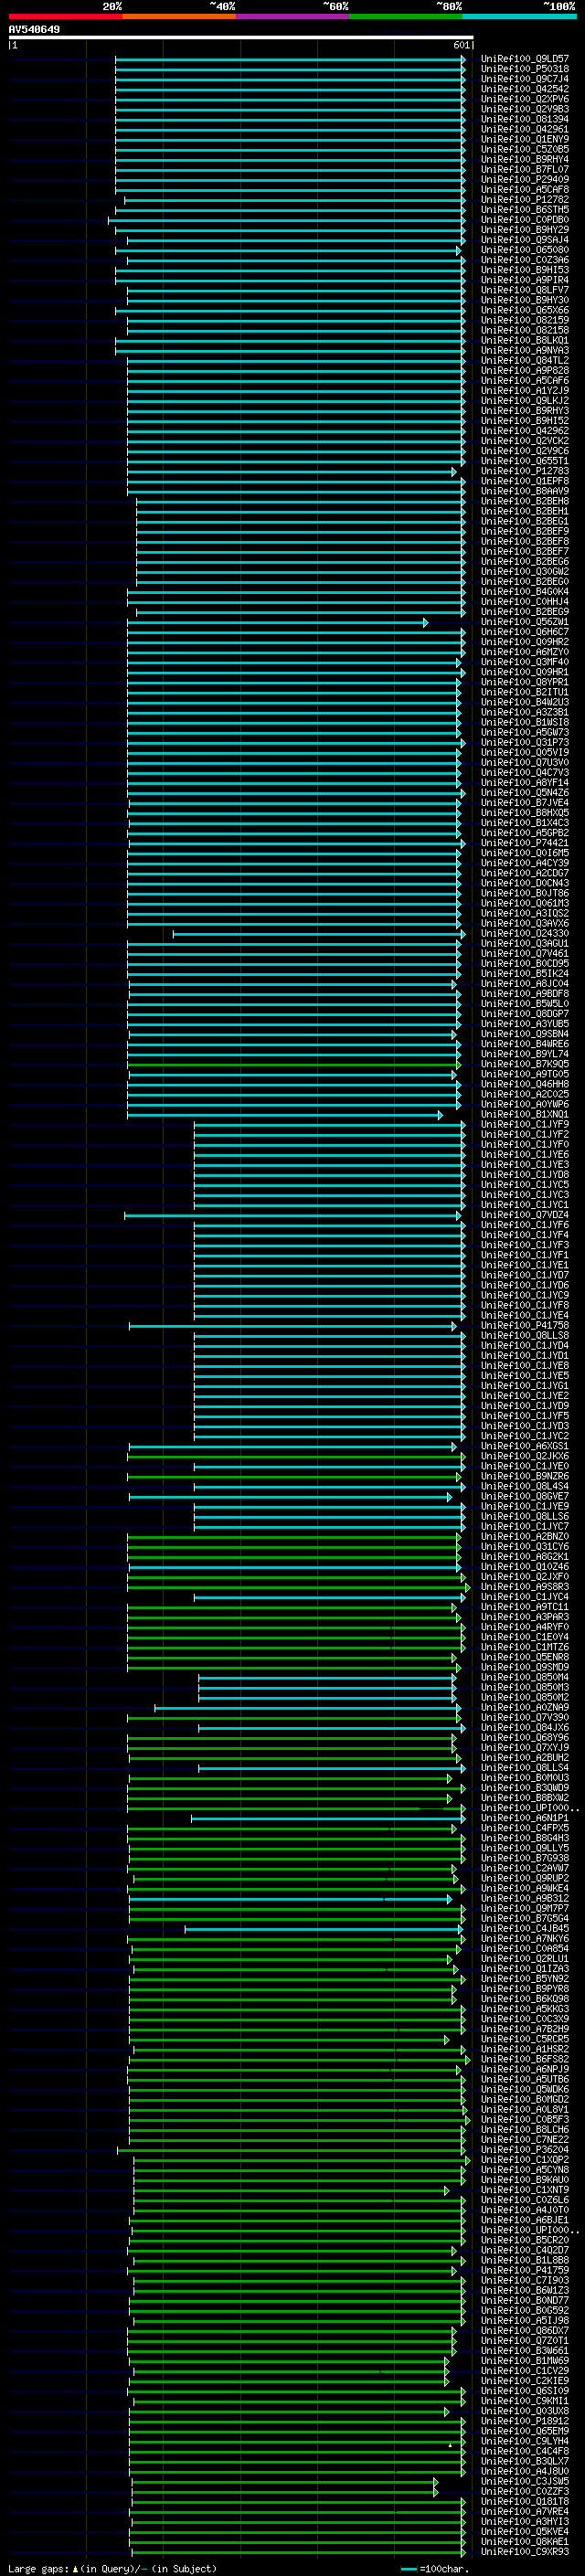585x2576 pixels.
Task: Select hit label UniRef100_Q2RLU1
Action: coord(524,1958)
